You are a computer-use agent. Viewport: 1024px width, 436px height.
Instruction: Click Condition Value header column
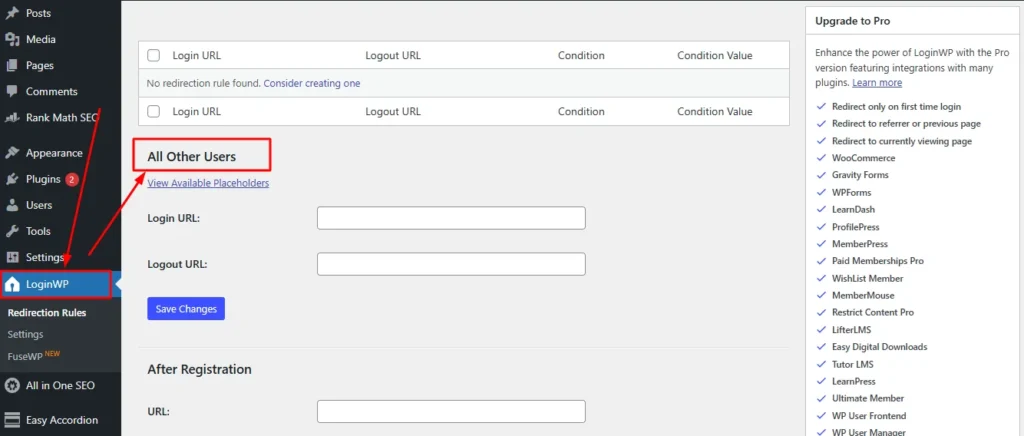point(714,55)
